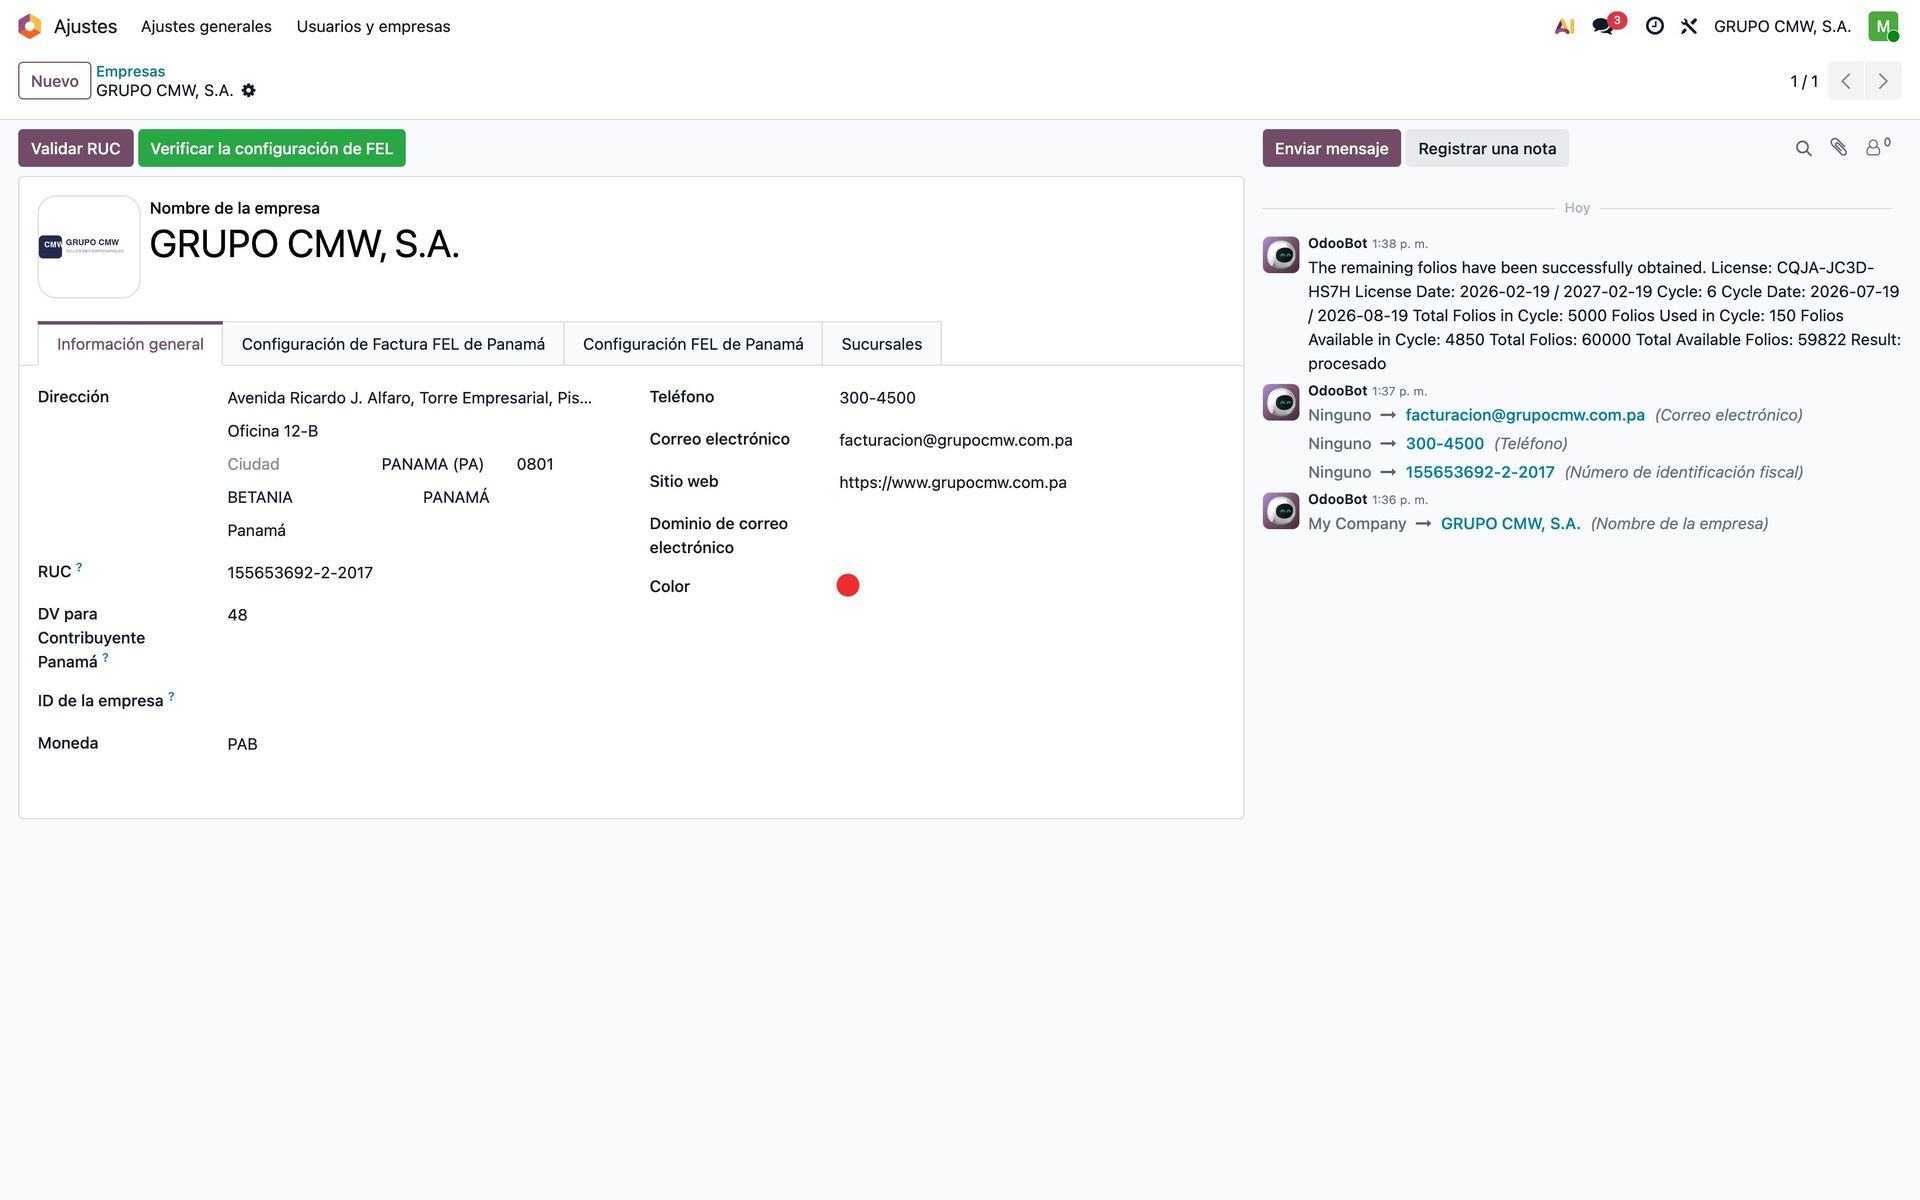This screenshot has height=1200, width=1920.
Task: Click help mark for ID de la empresa
Action: [x=171, y=696]
